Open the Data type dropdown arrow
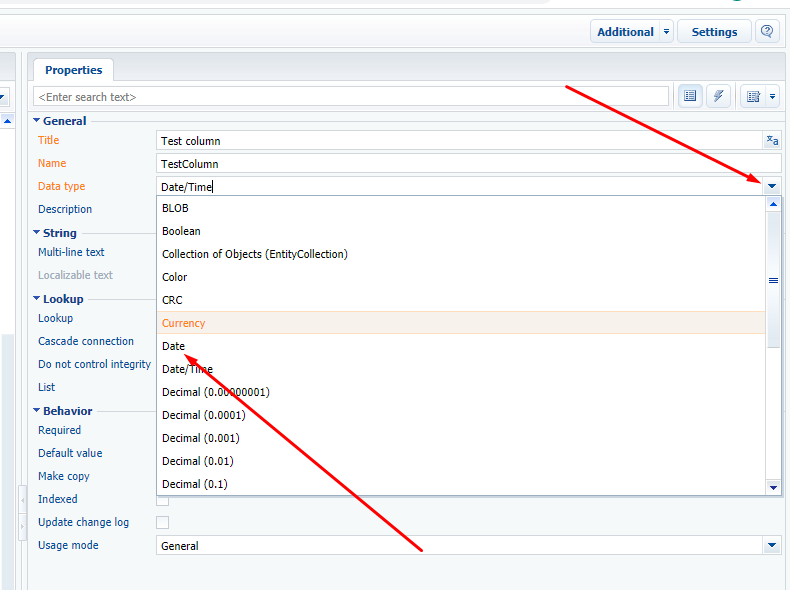790x590 pixels. pyautogui.click(x=772, y=186)
